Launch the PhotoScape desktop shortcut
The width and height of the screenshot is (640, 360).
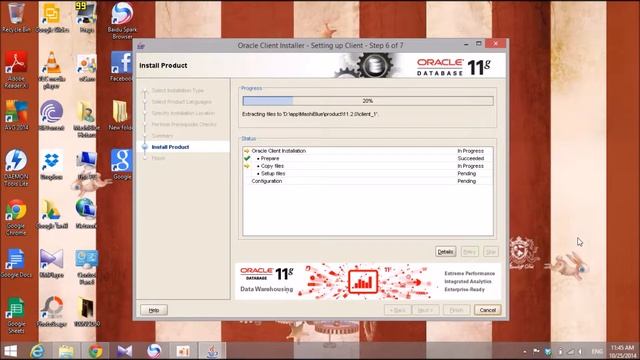[x=51, y=311]
